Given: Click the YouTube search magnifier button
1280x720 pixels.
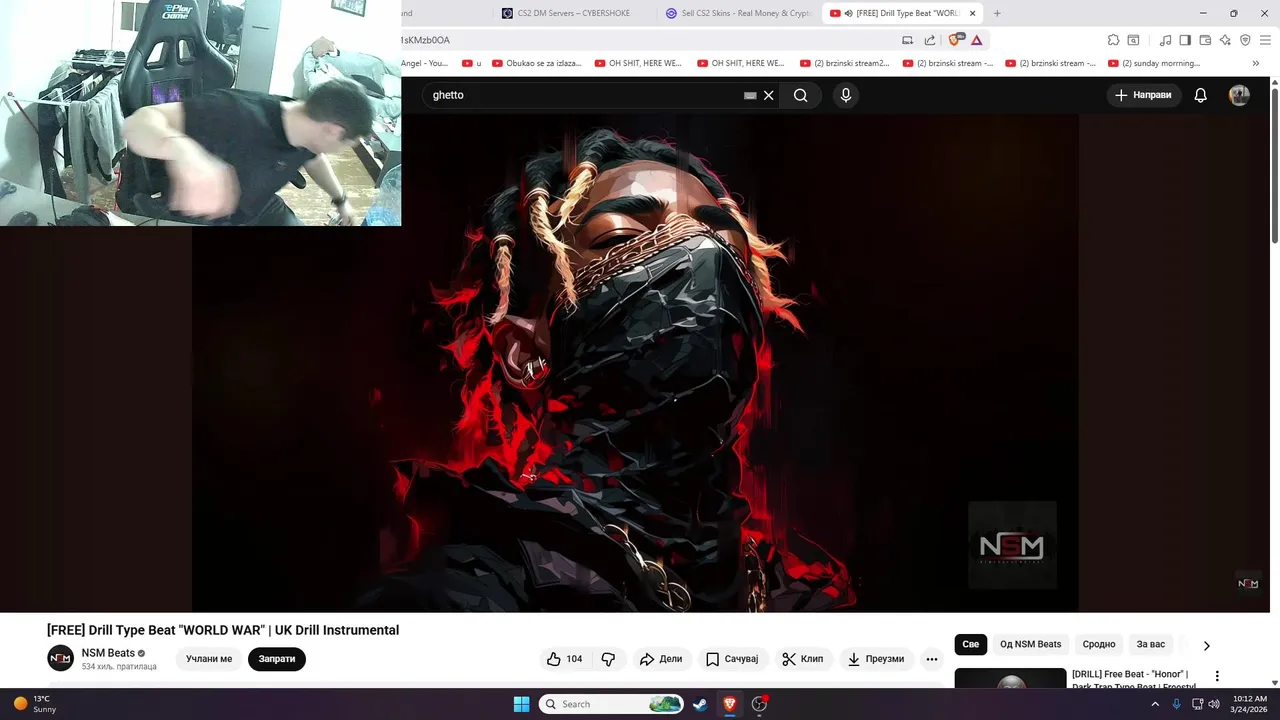Looking at the screenshot, I should 800,95.
